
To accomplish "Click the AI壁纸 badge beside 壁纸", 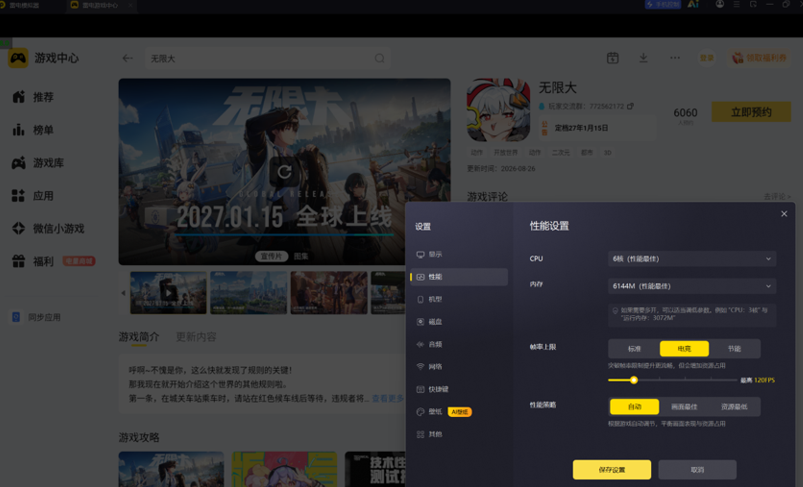I will (x=460, y=412).
